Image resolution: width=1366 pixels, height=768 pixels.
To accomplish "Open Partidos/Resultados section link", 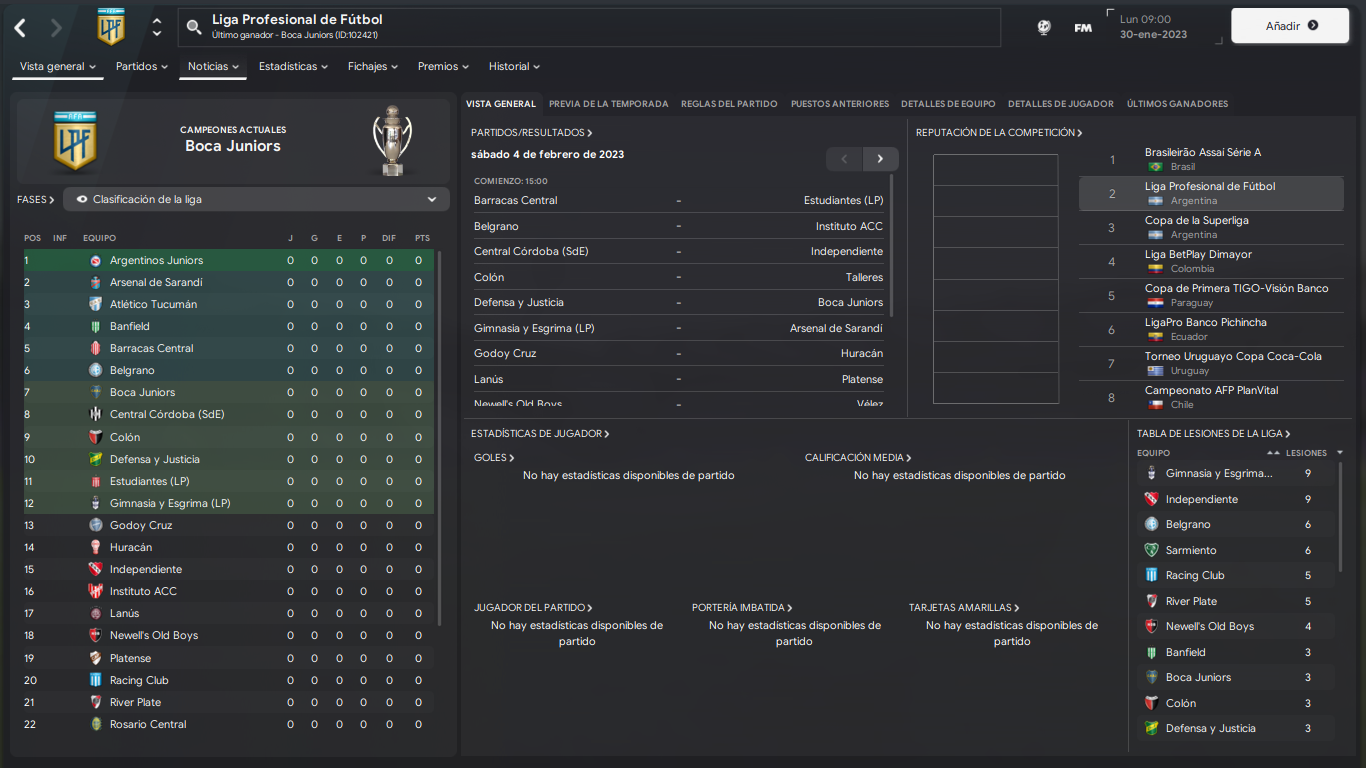I will [x=531, y=133].
